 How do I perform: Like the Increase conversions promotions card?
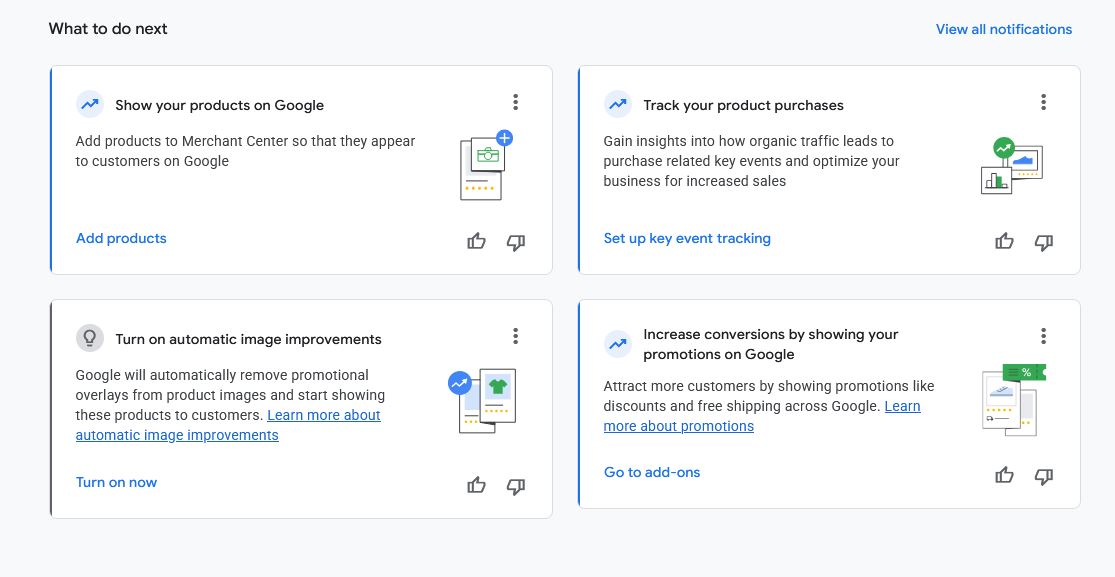[x=1004, y=475]
